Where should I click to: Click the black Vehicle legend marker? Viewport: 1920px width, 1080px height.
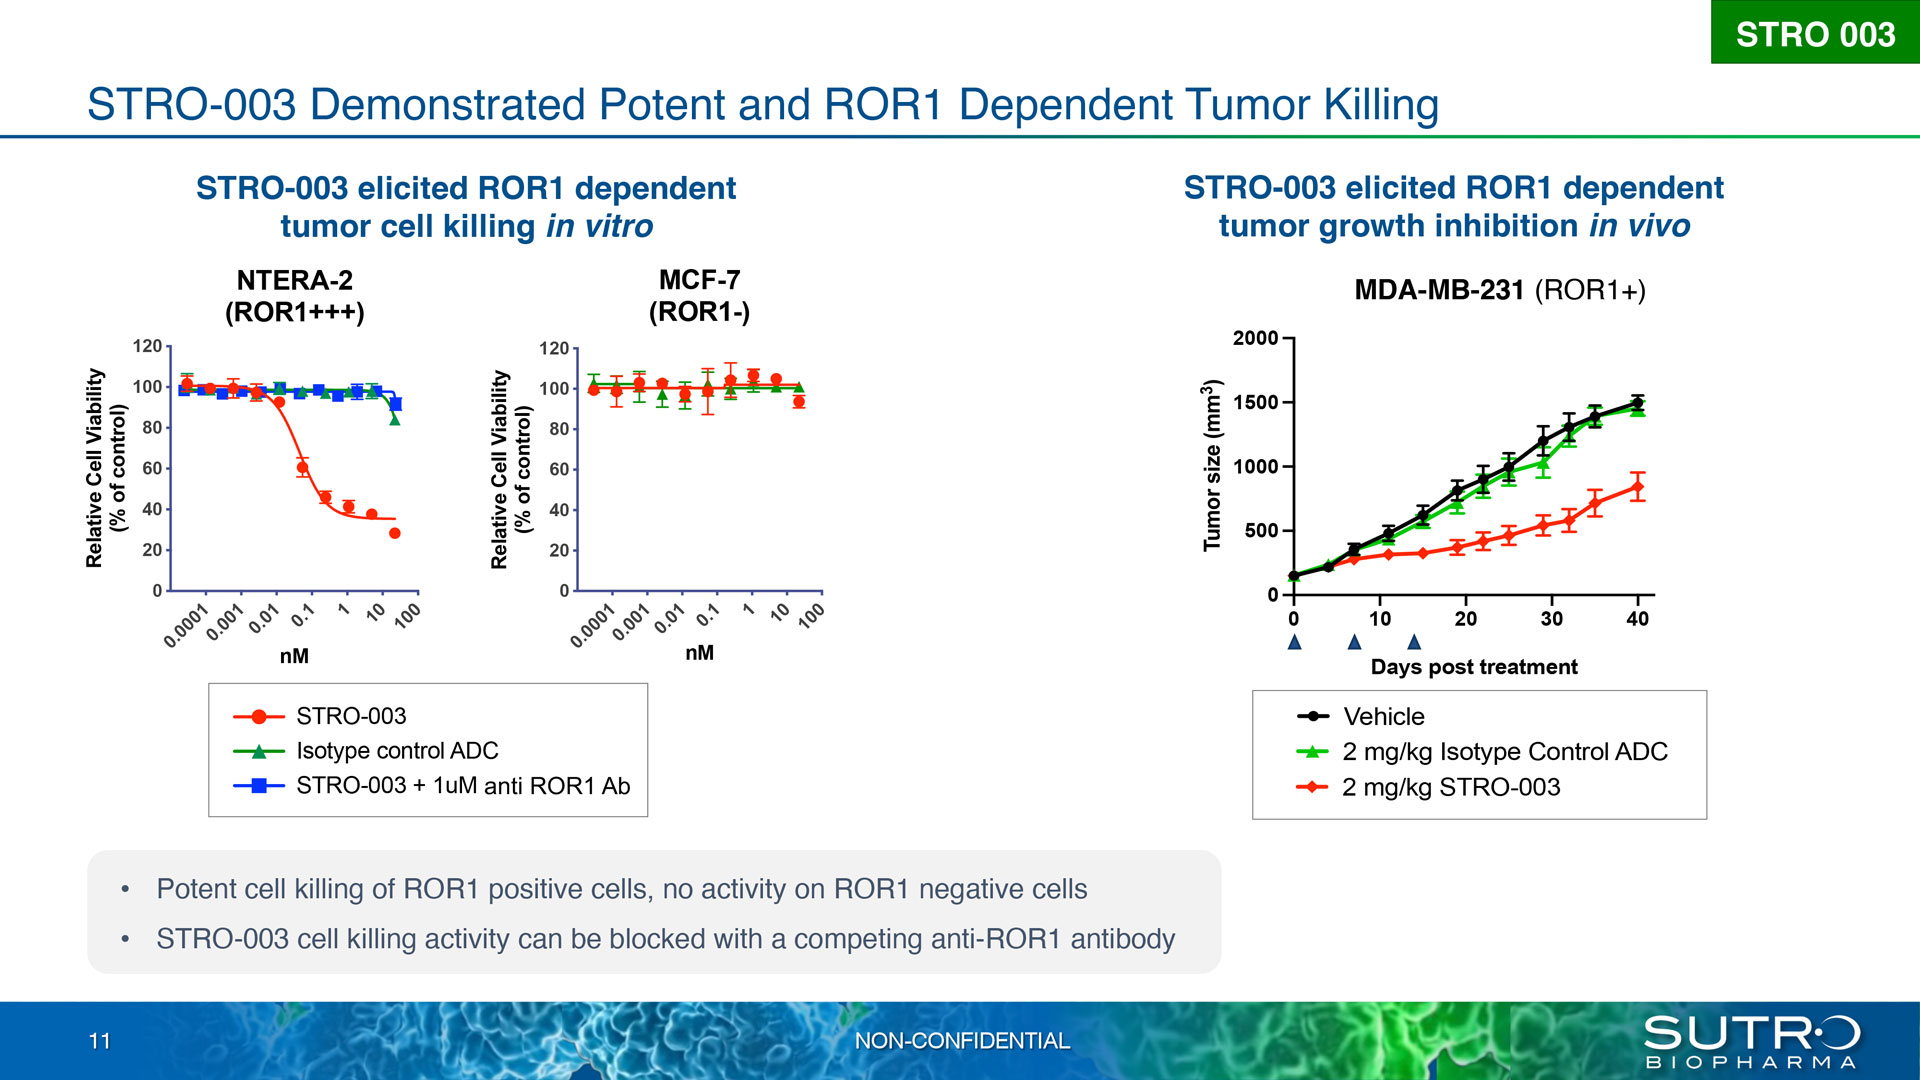[1312, 716]
